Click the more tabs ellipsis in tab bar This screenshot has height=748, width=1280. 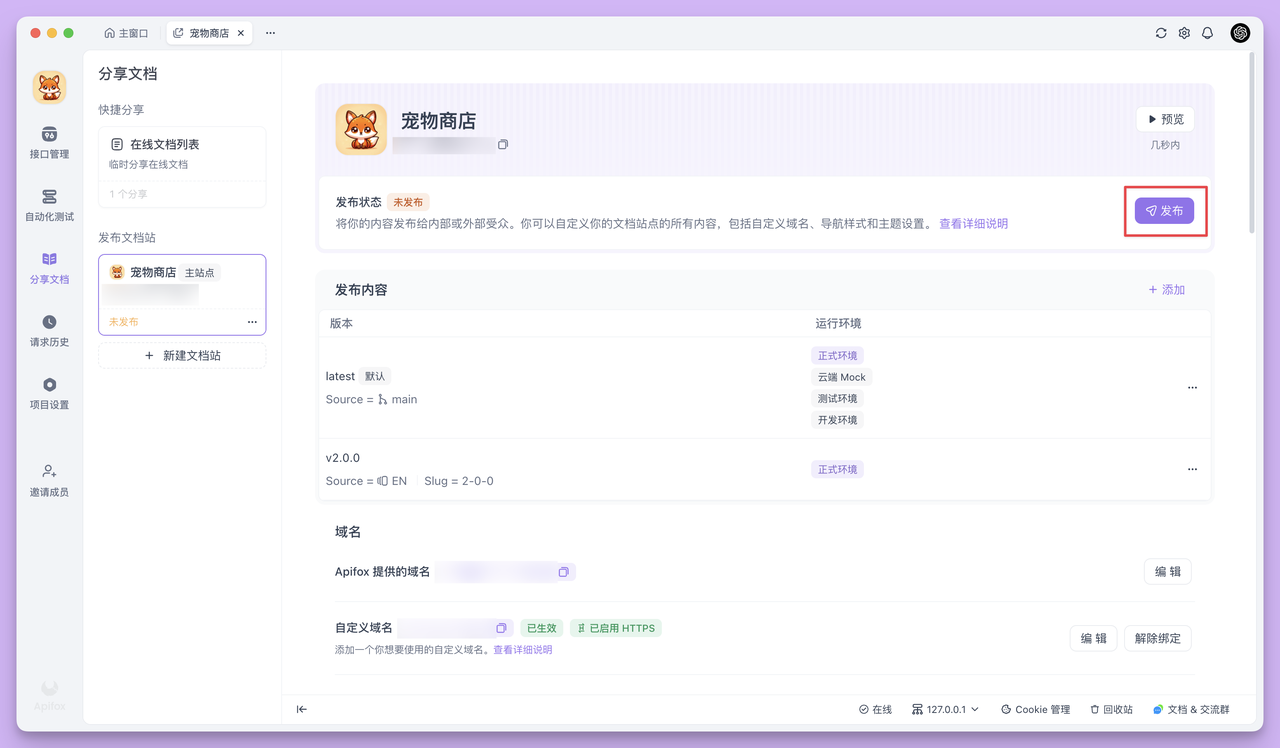point(270,33)
